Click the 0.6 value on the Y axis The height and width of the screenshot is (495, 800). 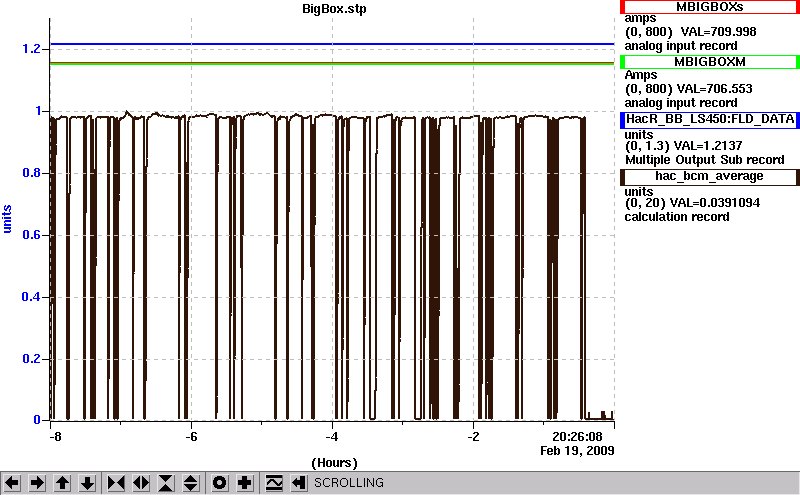(x=31, y=235)
